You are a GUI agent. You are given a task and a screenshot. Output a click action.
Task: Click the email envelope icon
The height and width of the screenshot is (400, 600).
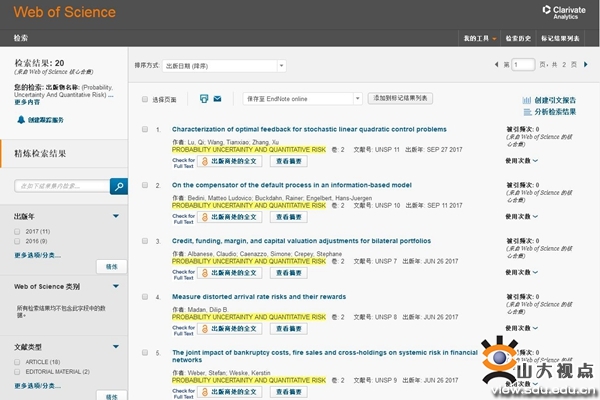pyautogui.click(x=218, y=99)
